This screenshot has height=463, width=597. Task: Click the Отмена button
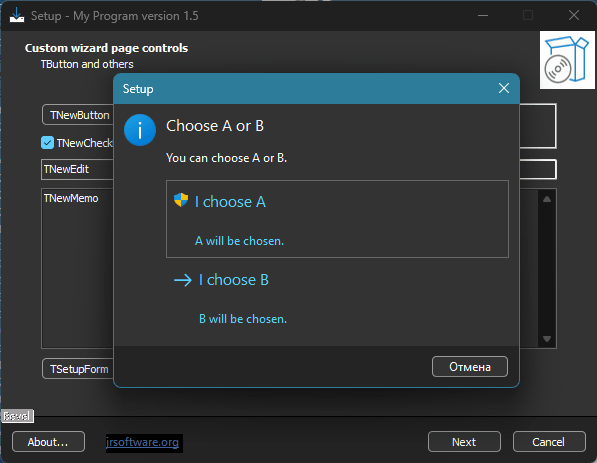click(x=469, y=367)
